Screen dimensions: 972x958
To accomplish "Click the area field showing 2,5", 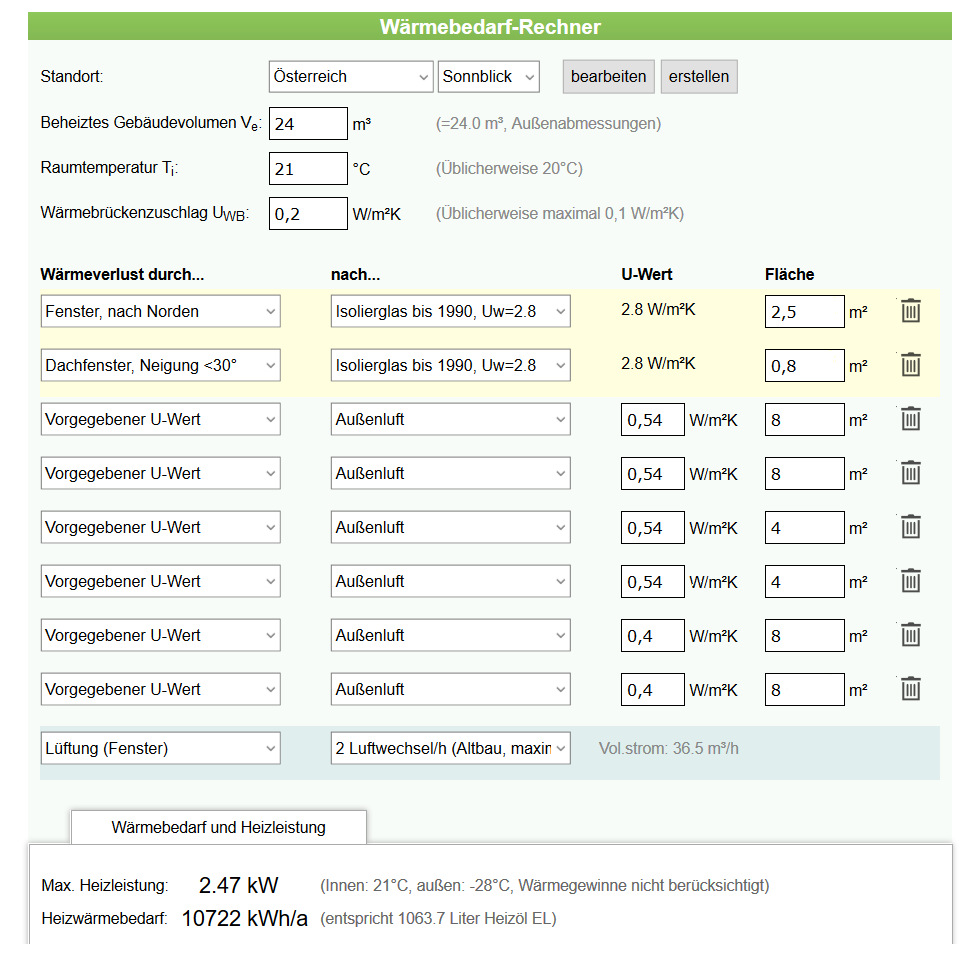I will click(805, 311).
